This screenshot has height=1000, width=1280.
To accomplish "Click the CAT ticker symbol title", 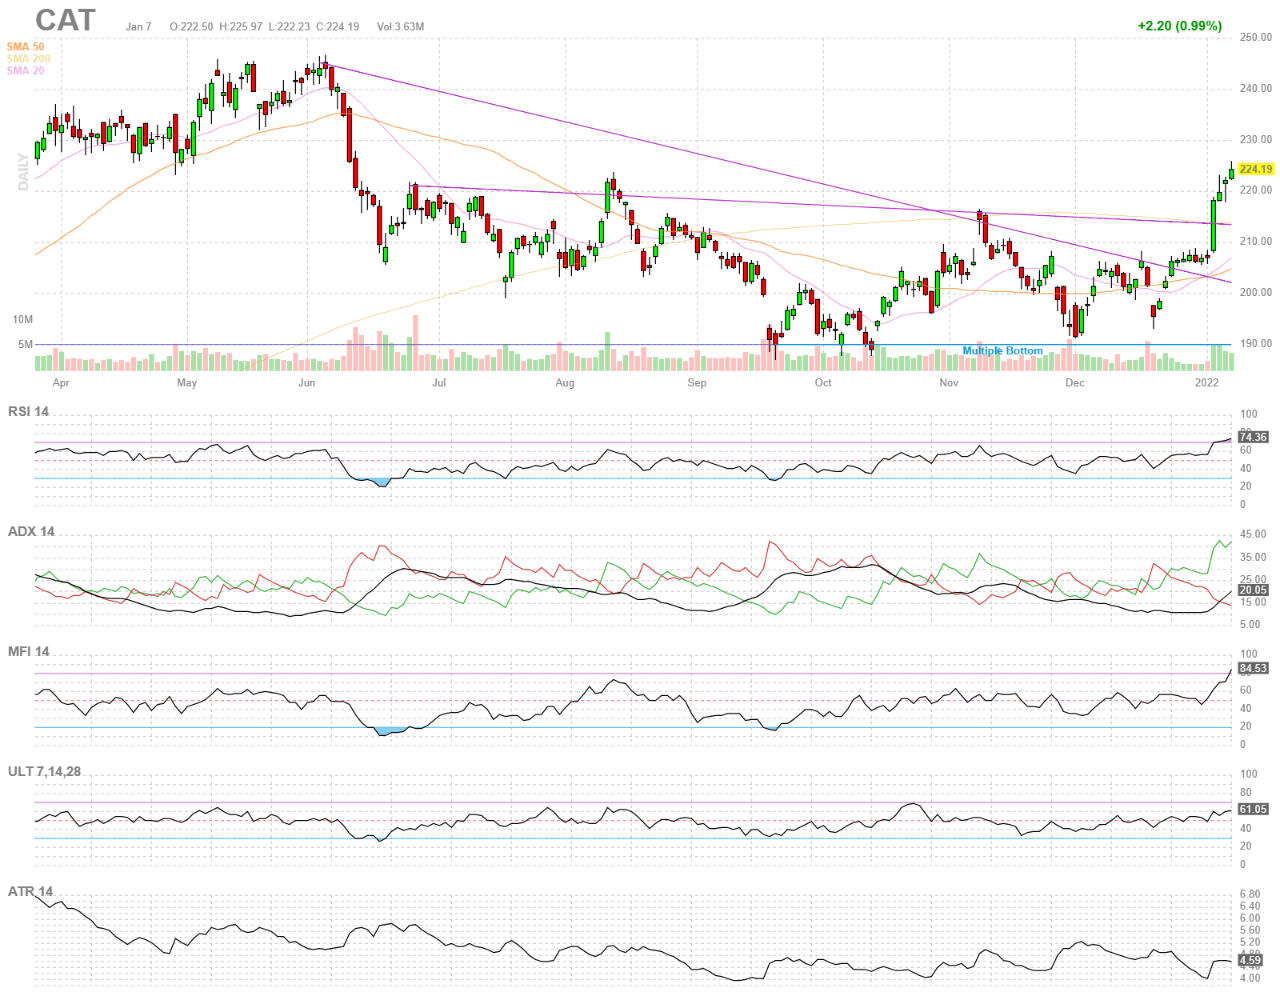I will (65, 20).
